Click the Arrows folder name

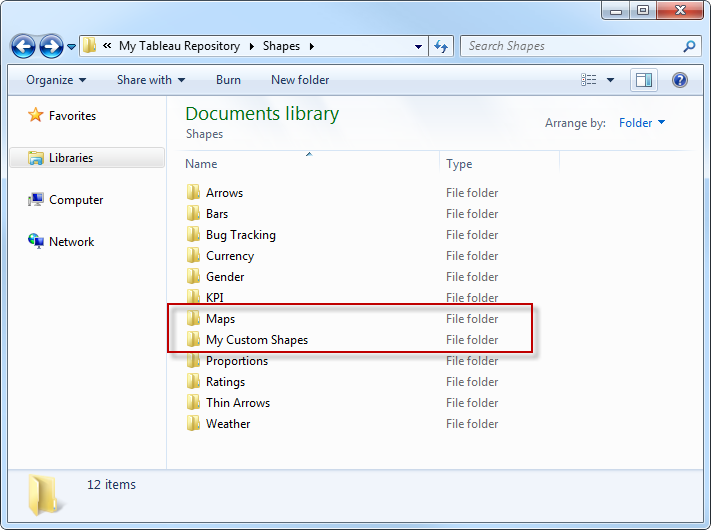(224, 193)
